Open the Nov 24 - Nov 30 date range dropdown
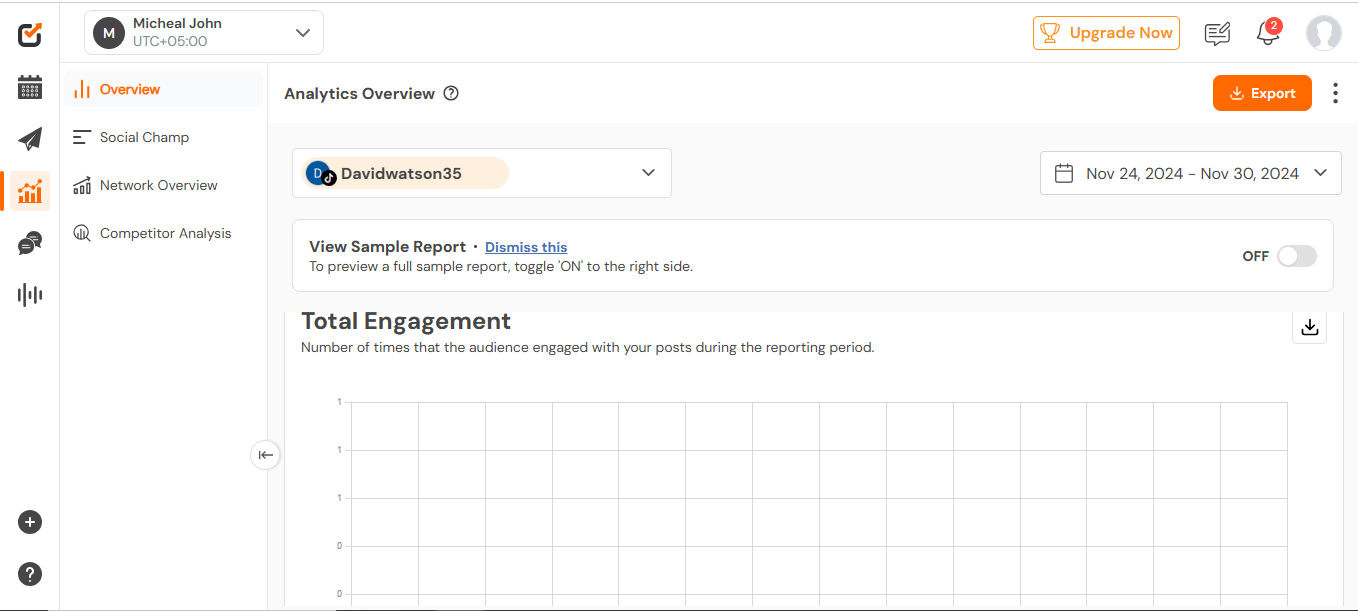 click(x=1191, y=173)
